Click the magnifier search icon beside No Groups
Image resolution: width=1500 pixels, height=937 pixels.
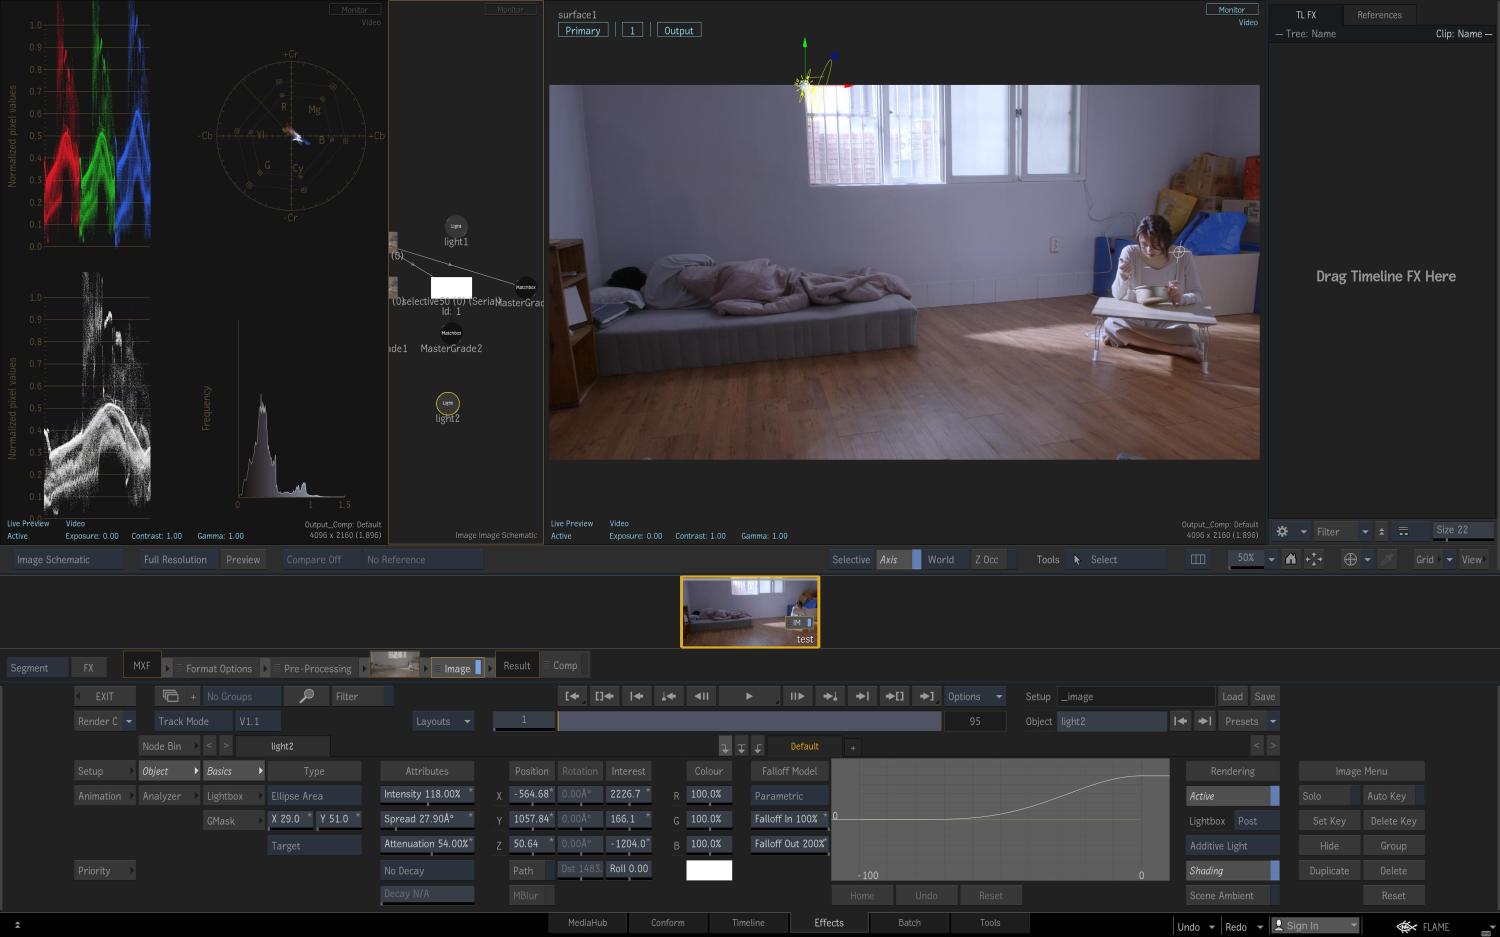307,696
